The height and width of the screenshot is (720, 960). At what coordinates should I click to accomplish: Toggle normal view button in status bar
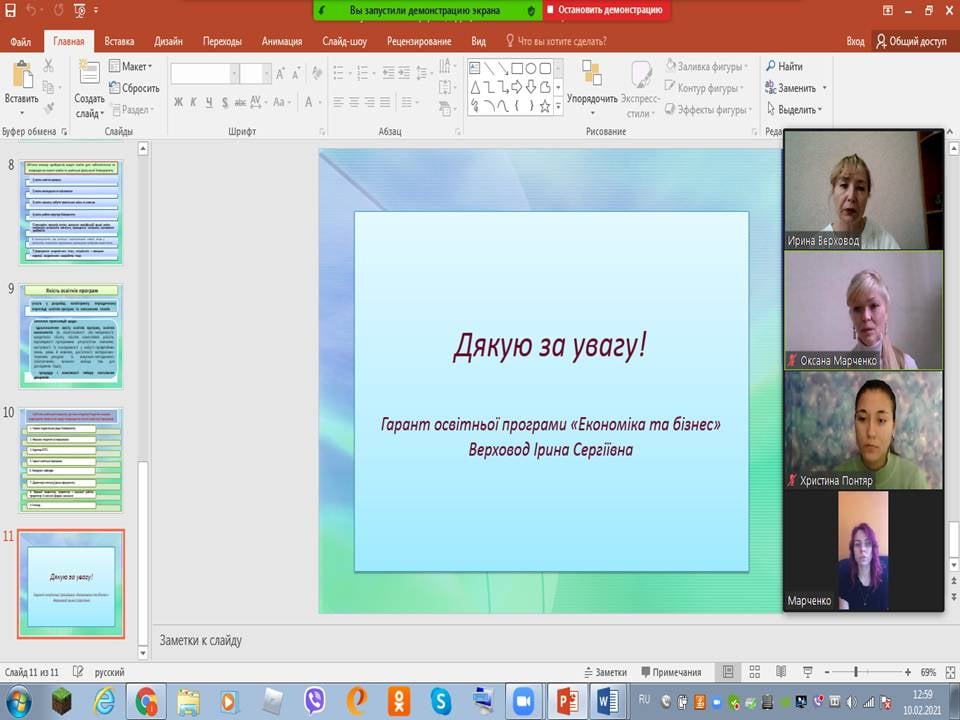point(728,672)
